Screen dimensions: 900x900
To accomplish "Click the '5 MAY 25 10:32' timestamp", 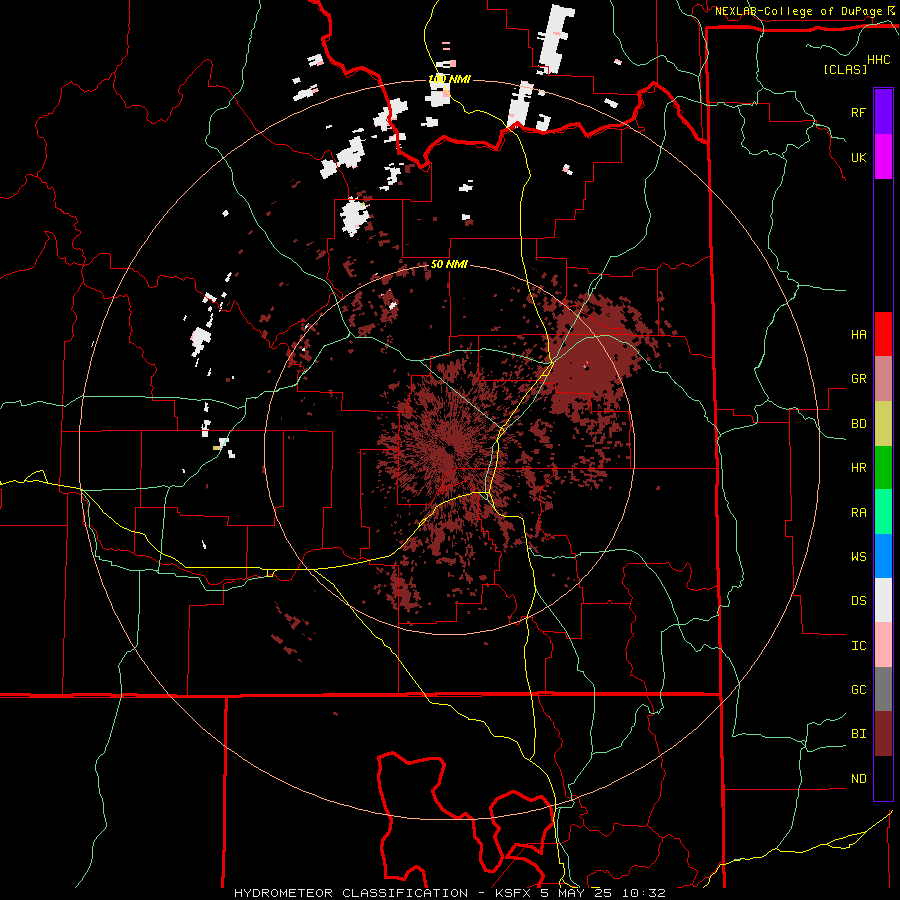I will pos(603,893).
